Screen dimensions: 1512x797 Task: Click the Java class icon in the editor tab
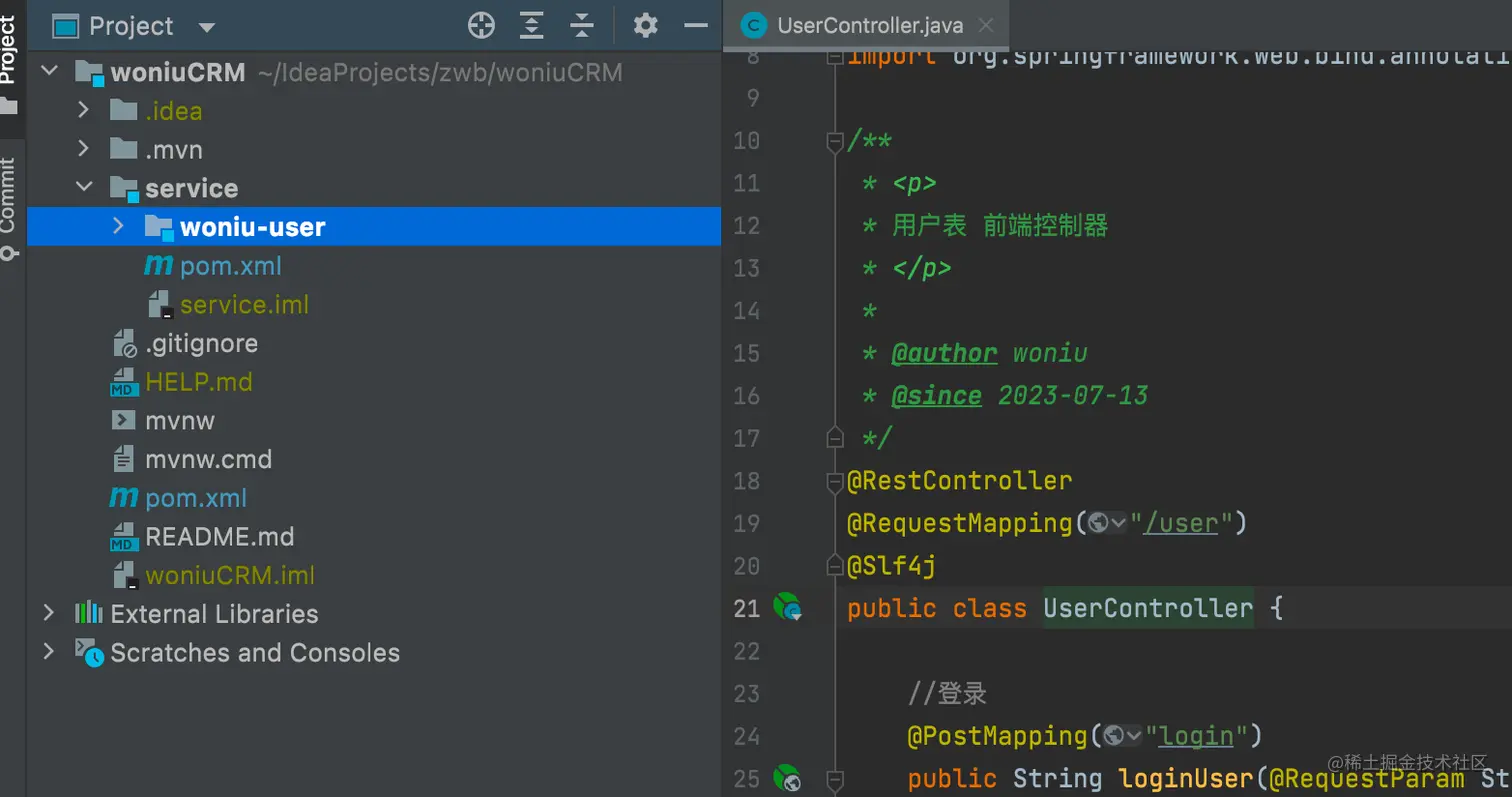[752, 26]
